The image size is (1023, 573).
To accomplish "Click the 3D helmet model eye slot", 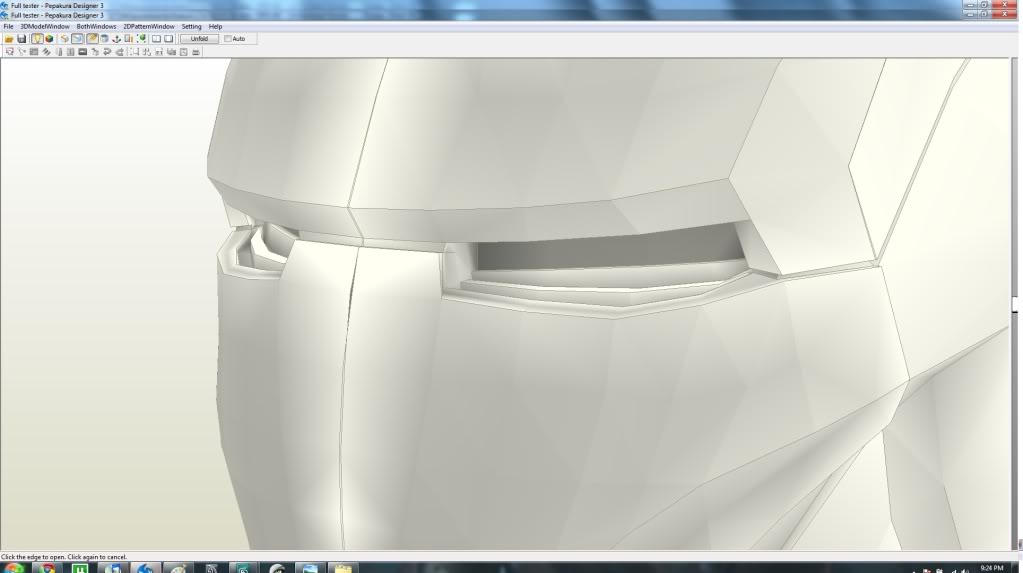I will coord(610,248).
